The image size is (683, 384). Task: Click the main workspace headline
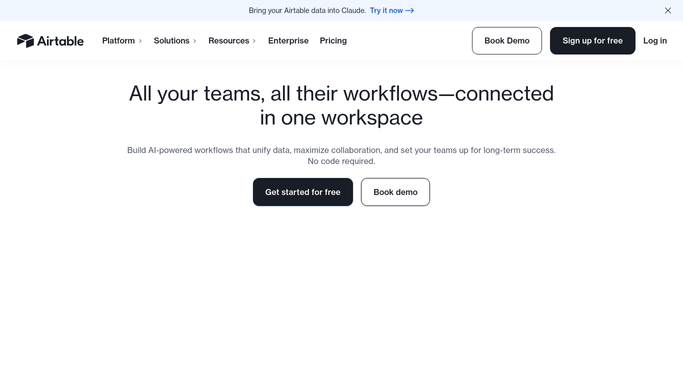click(342, 105)
